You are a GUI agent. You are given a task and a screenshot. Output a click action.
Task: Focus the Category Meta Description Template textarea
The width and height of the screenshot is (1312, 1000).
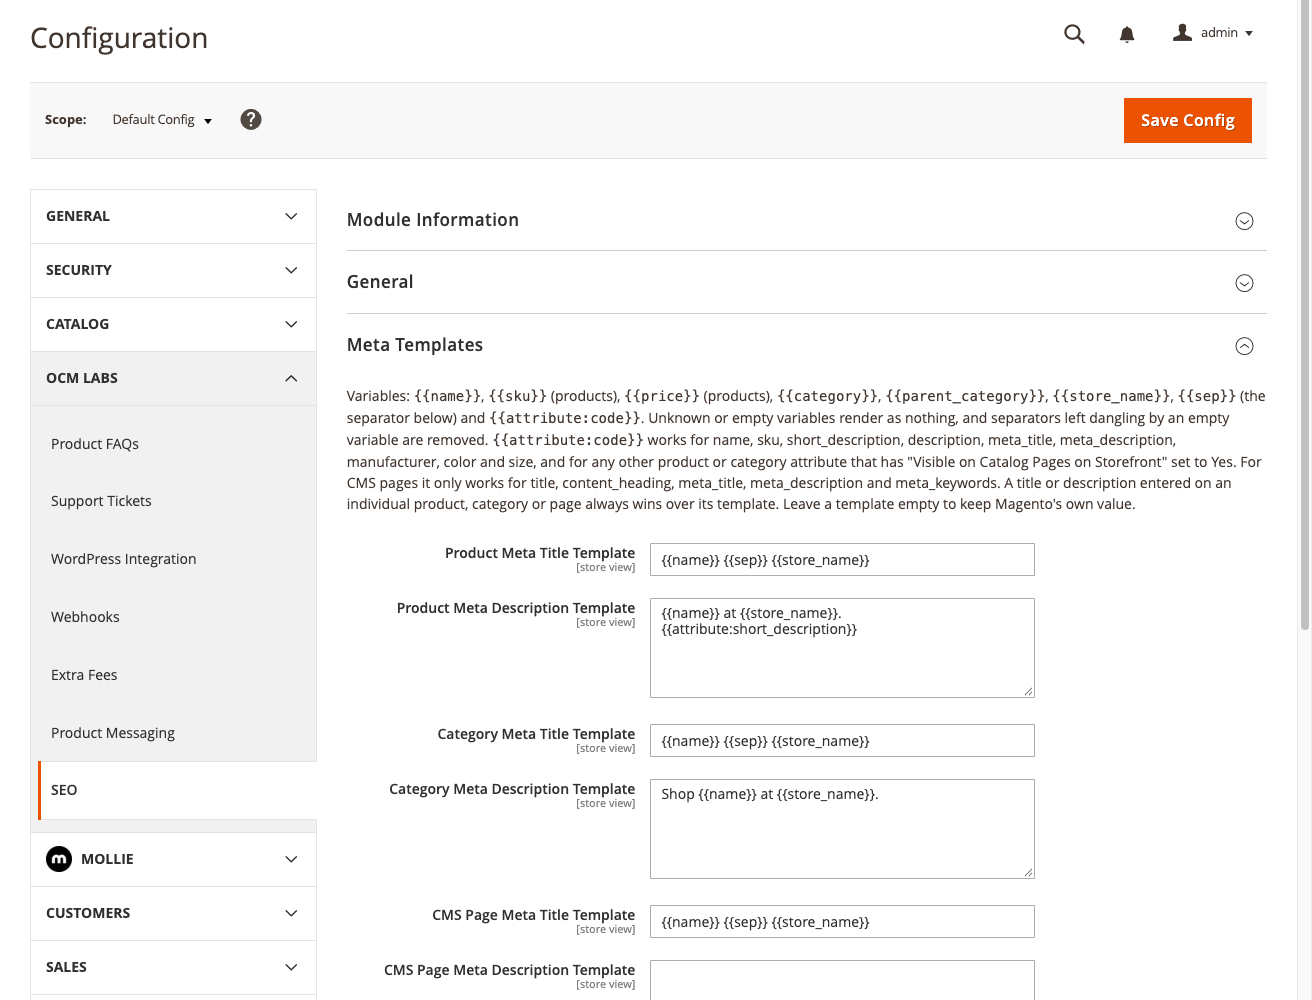[x=842, y=829]
